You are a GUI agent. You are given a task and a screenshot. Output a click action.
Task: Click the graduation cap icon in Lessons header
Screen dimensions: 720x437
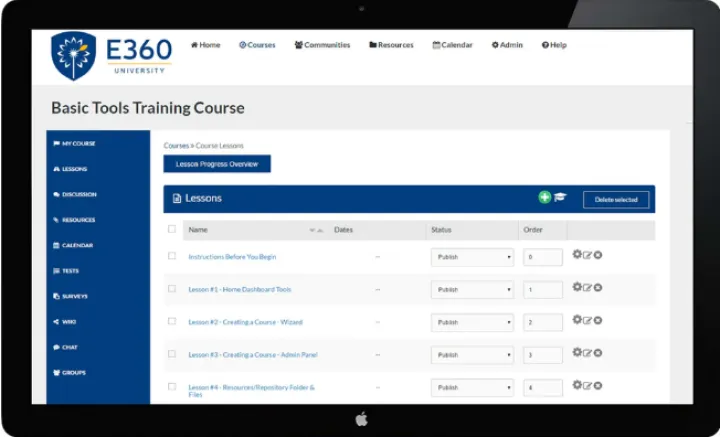(560, 198)
